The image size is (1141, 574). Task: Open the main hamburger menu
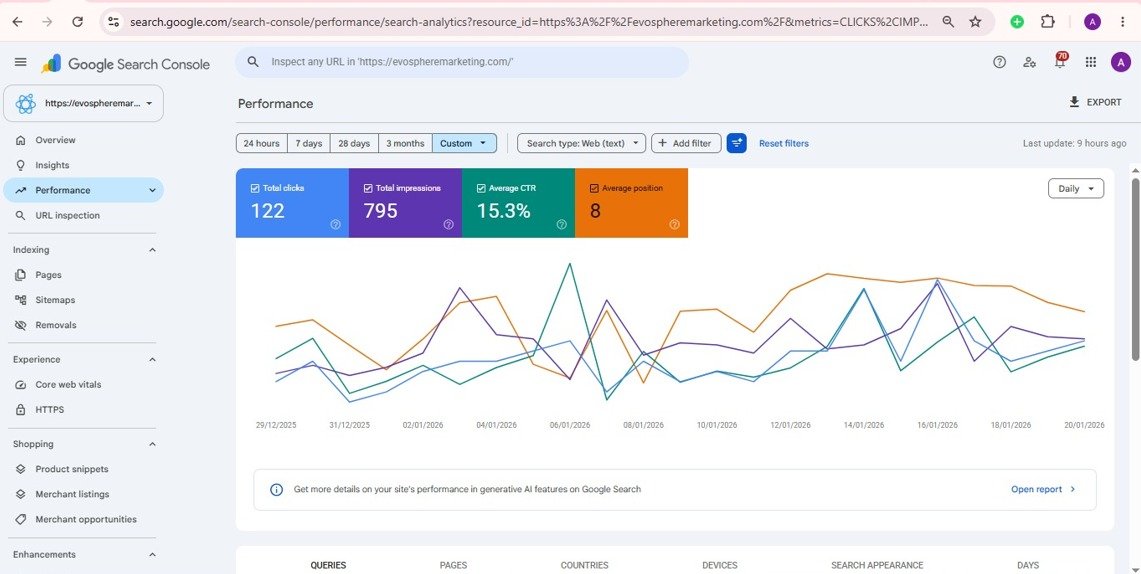20,63
